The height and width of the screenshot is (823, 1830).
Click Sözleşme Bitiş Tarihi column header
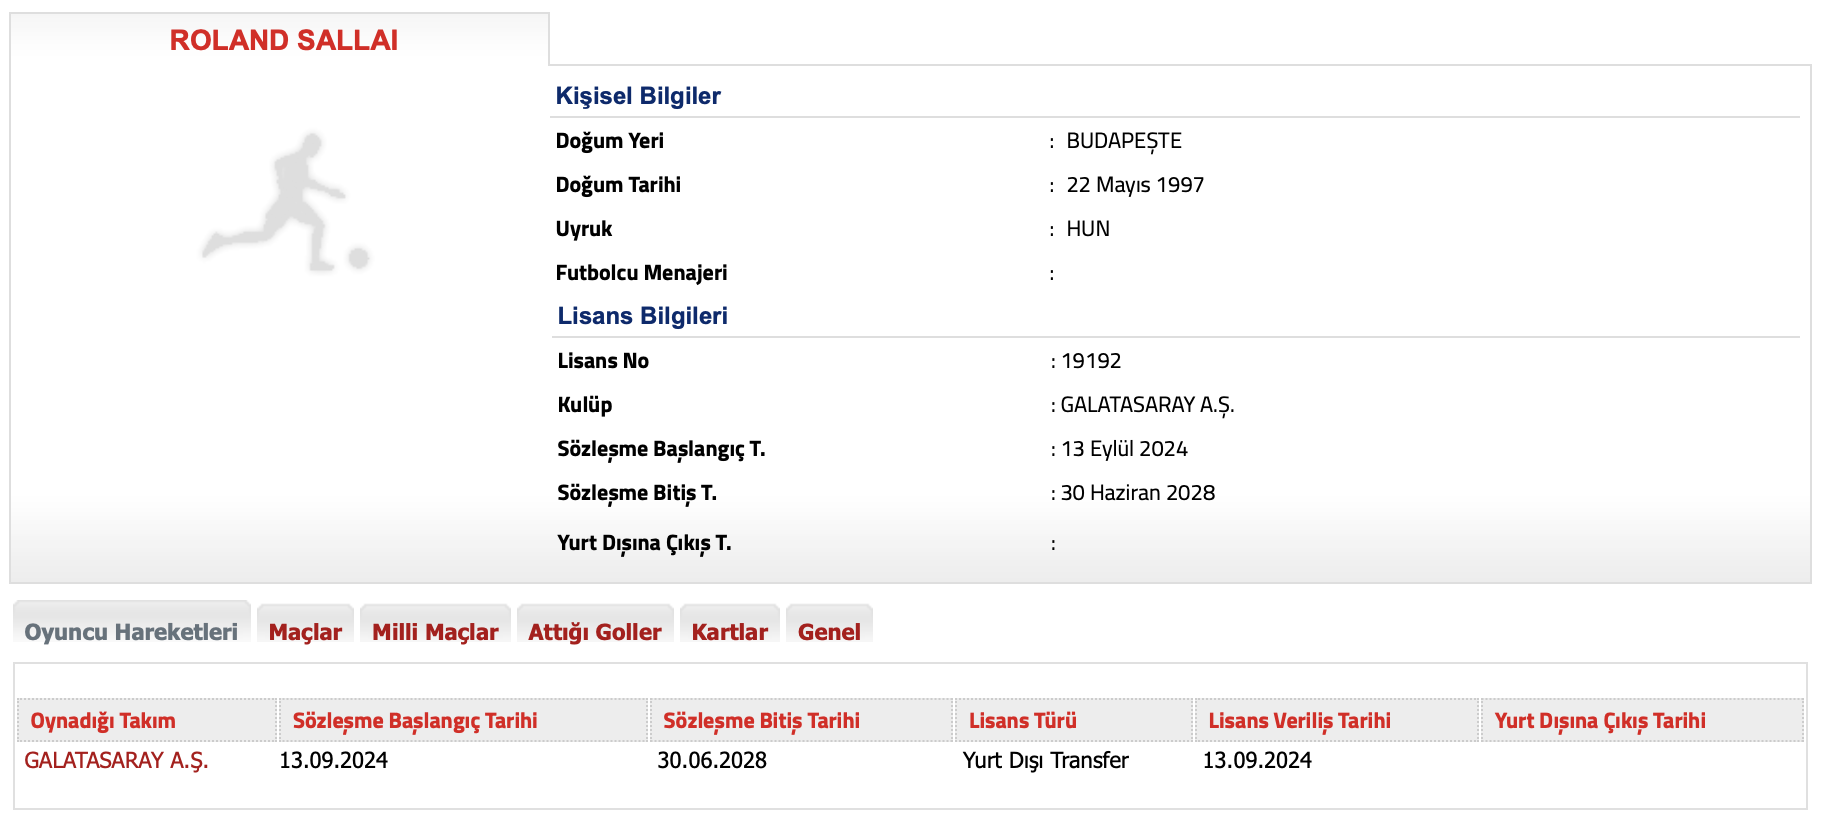click(x=761, y=721)
